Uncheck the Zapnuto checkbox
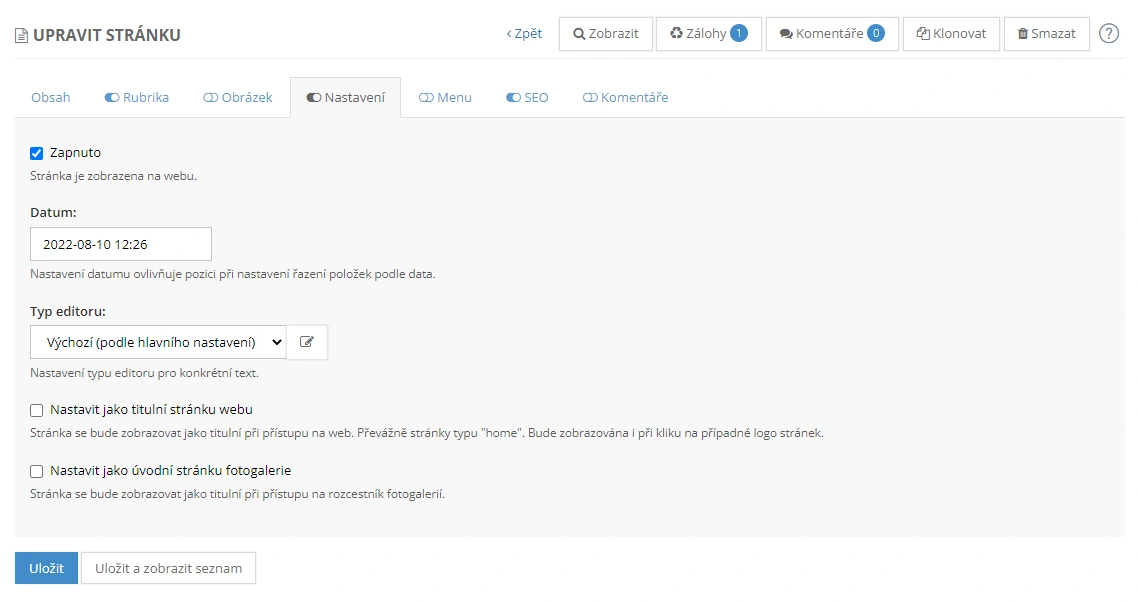 [x=37, y=153]
